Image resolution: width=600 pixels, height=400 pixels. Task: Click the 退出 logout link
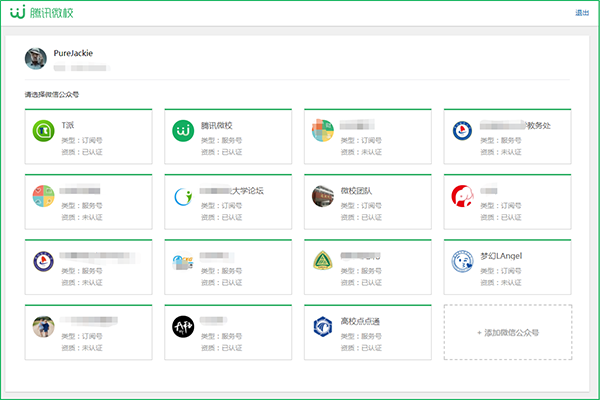pos(582,13)
